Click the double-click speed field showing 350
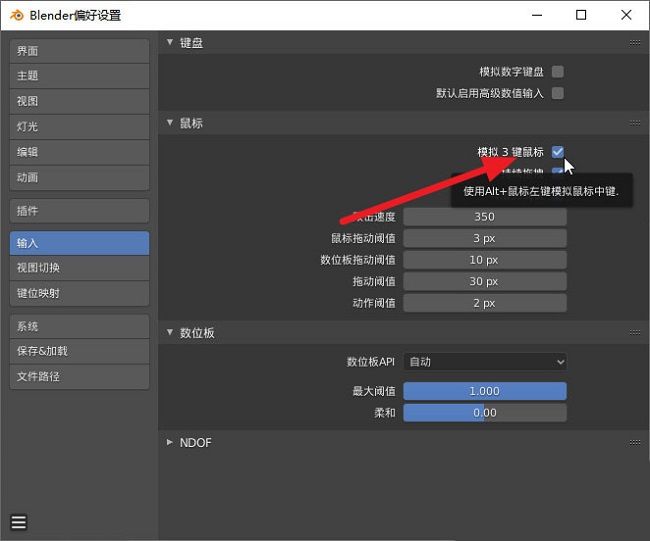This screenshot has height=541, width=650. [485, 217]
